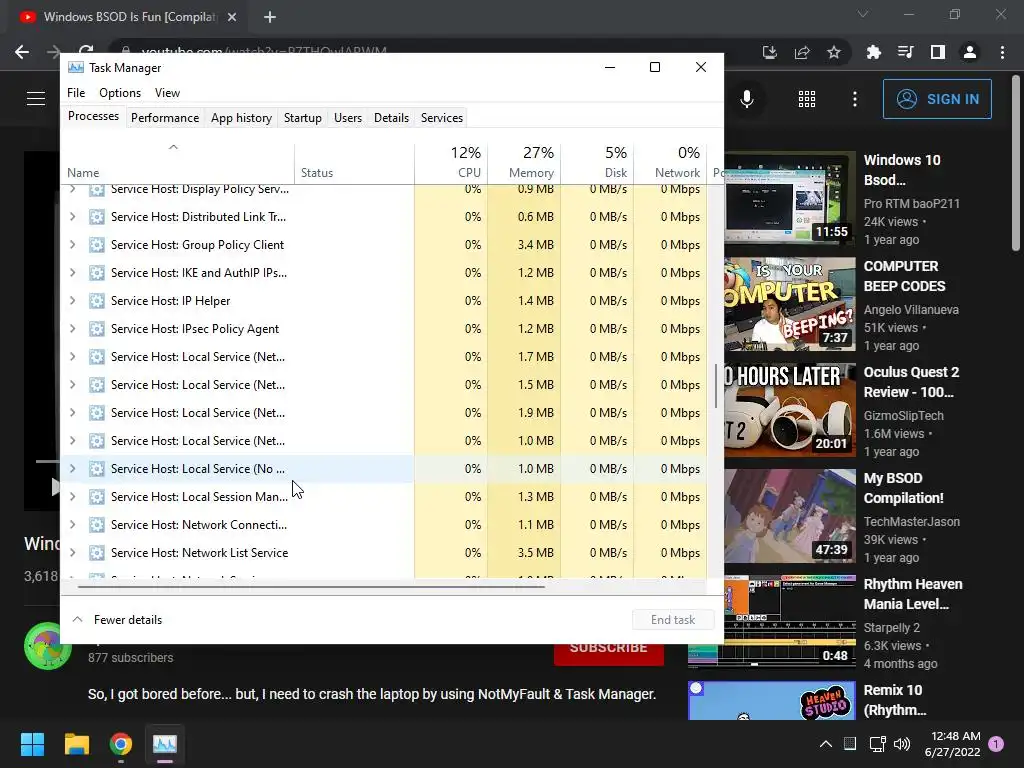This screenshot has height=768, width=1024.
Task: Expand Service Host: IKE and AuthIP IPs... row
Action: tap(72, 273)
